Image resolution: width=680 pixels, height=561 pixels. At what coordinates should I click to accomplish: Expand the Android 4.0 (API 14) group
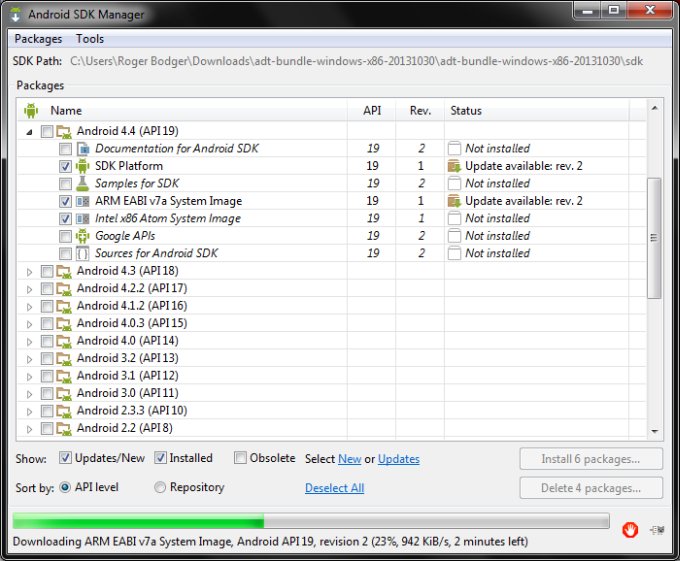[x=29, y=342]
